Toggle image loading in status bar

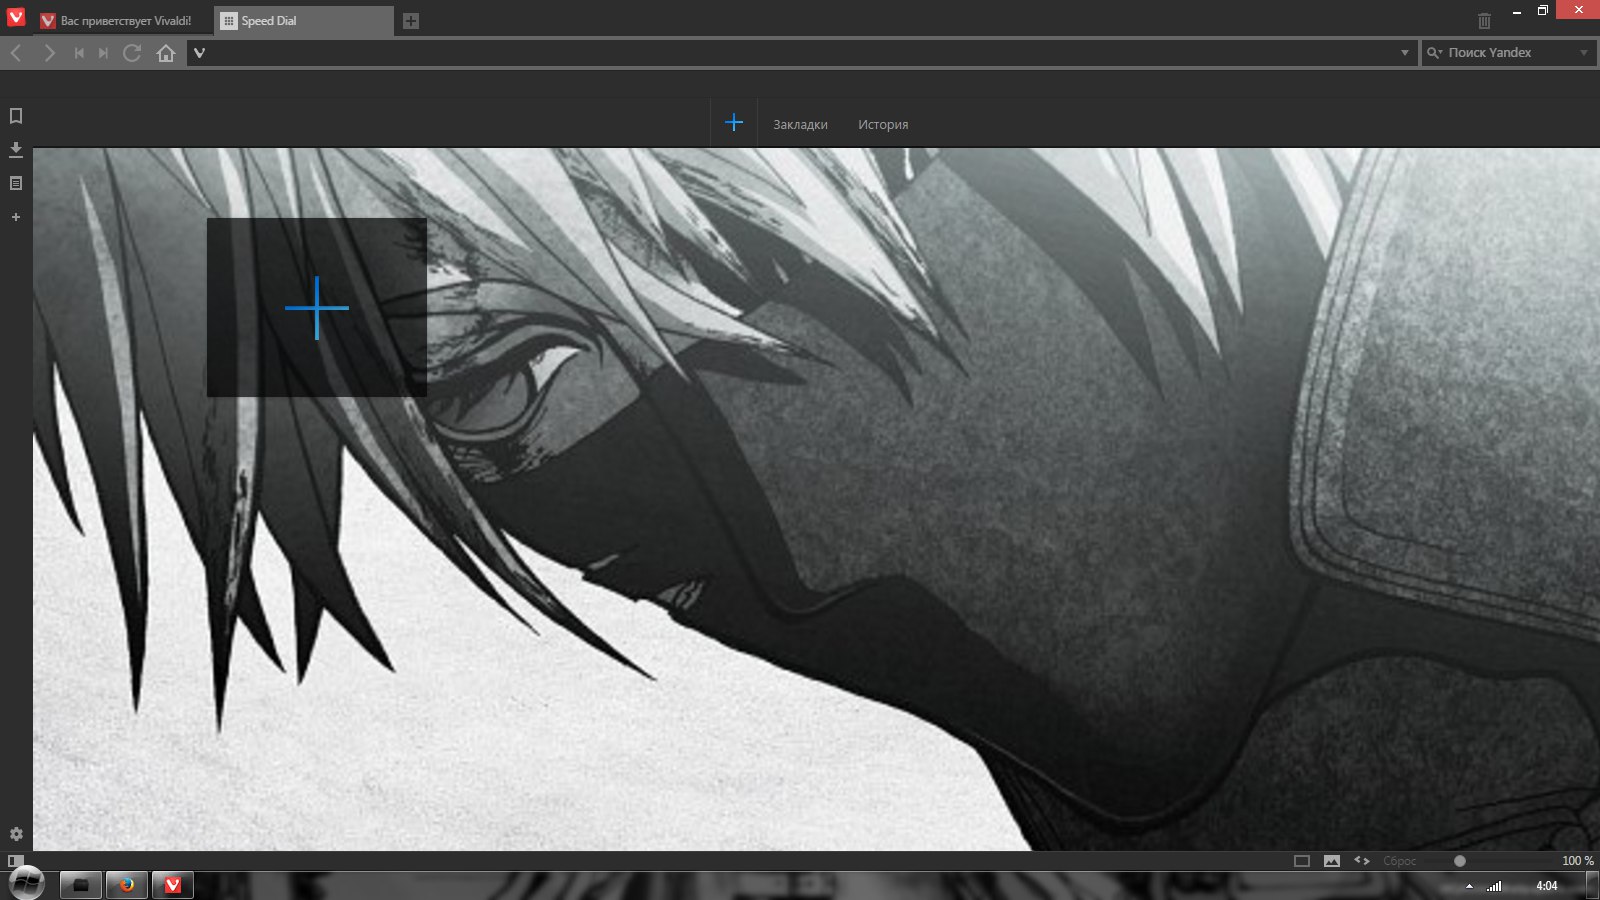[x=1332, y=861]
